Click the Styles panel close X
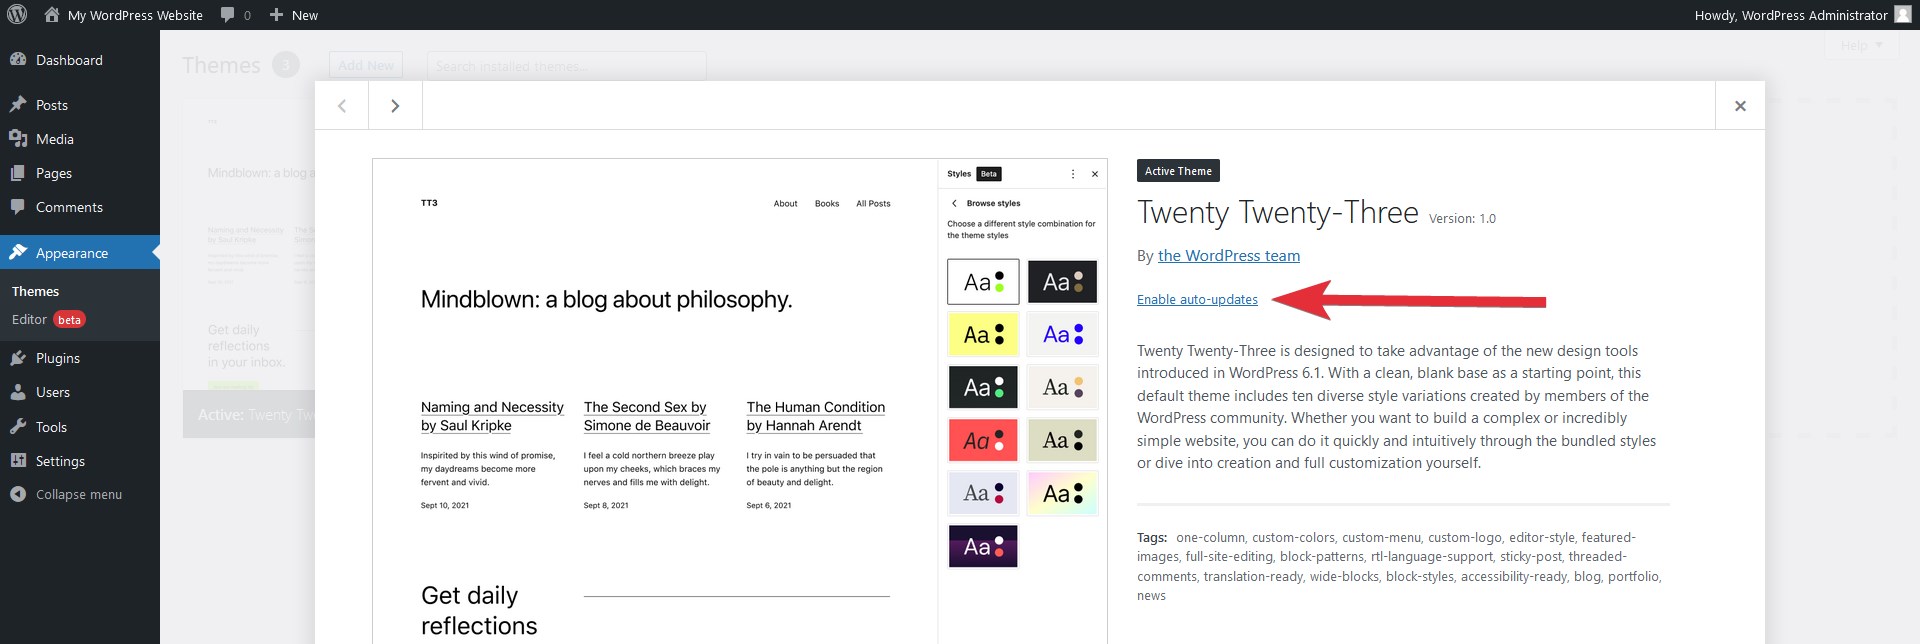The height and width of the screenshot is (644, 1920). tap(1095, 174)
